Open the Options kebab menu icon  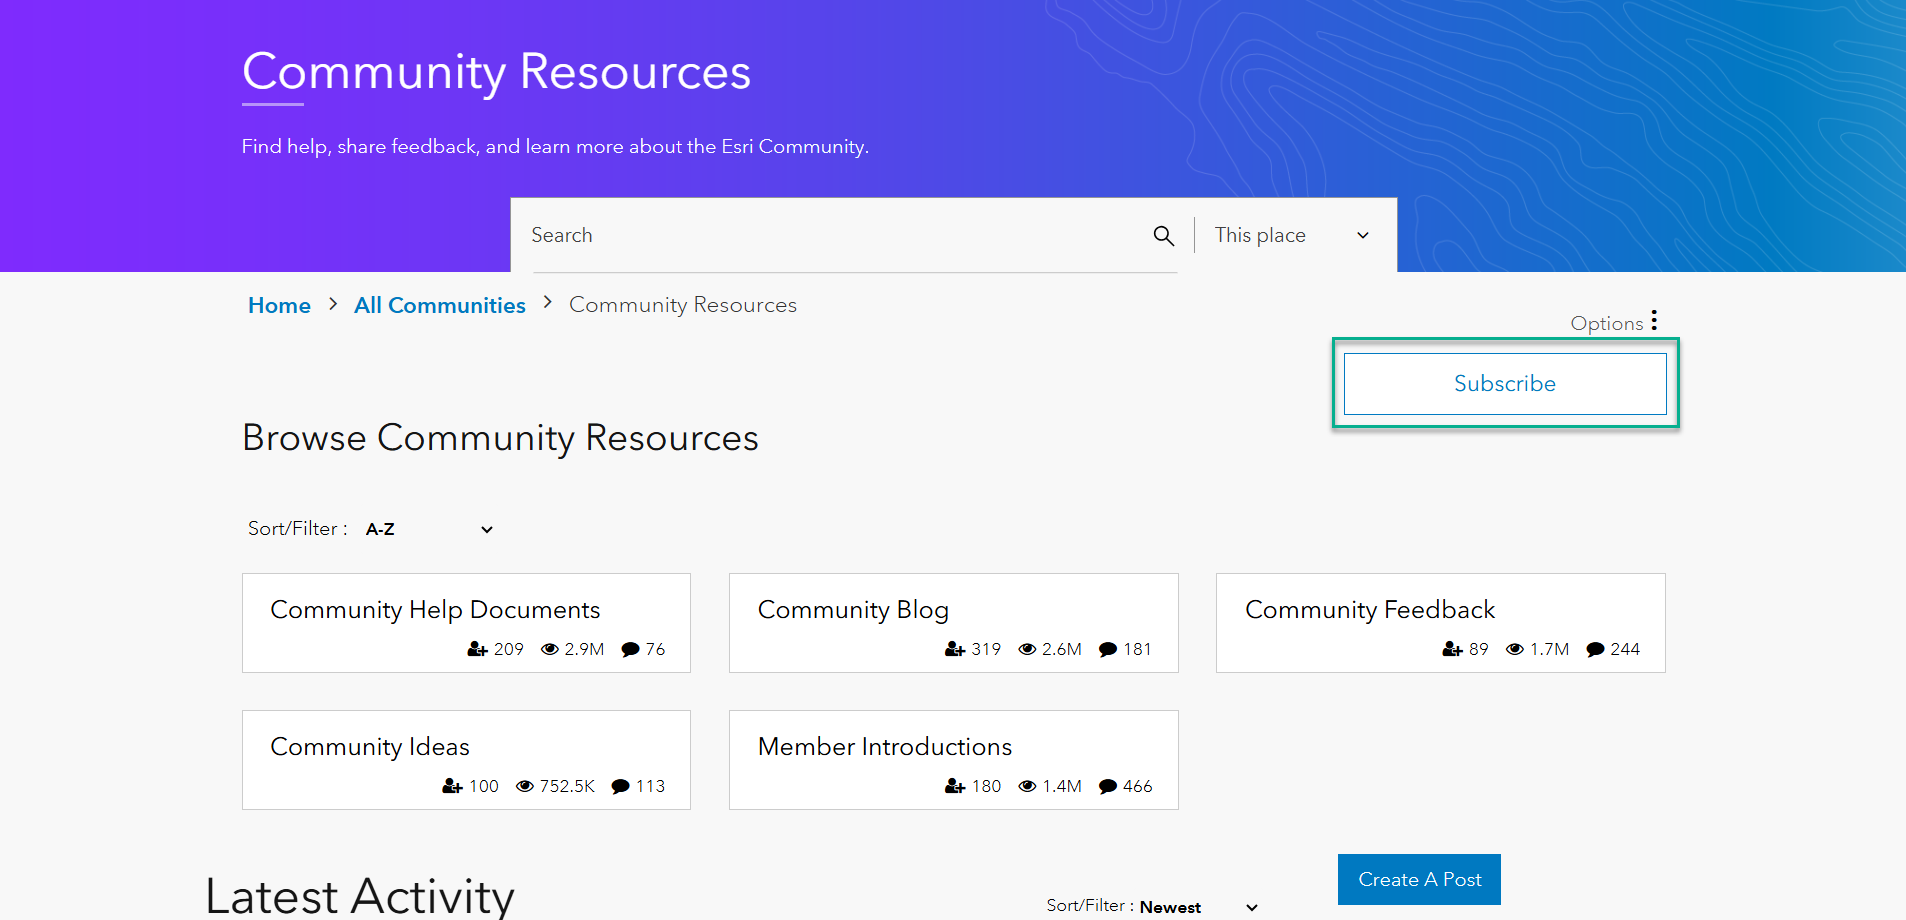[x=1655, y=320]
